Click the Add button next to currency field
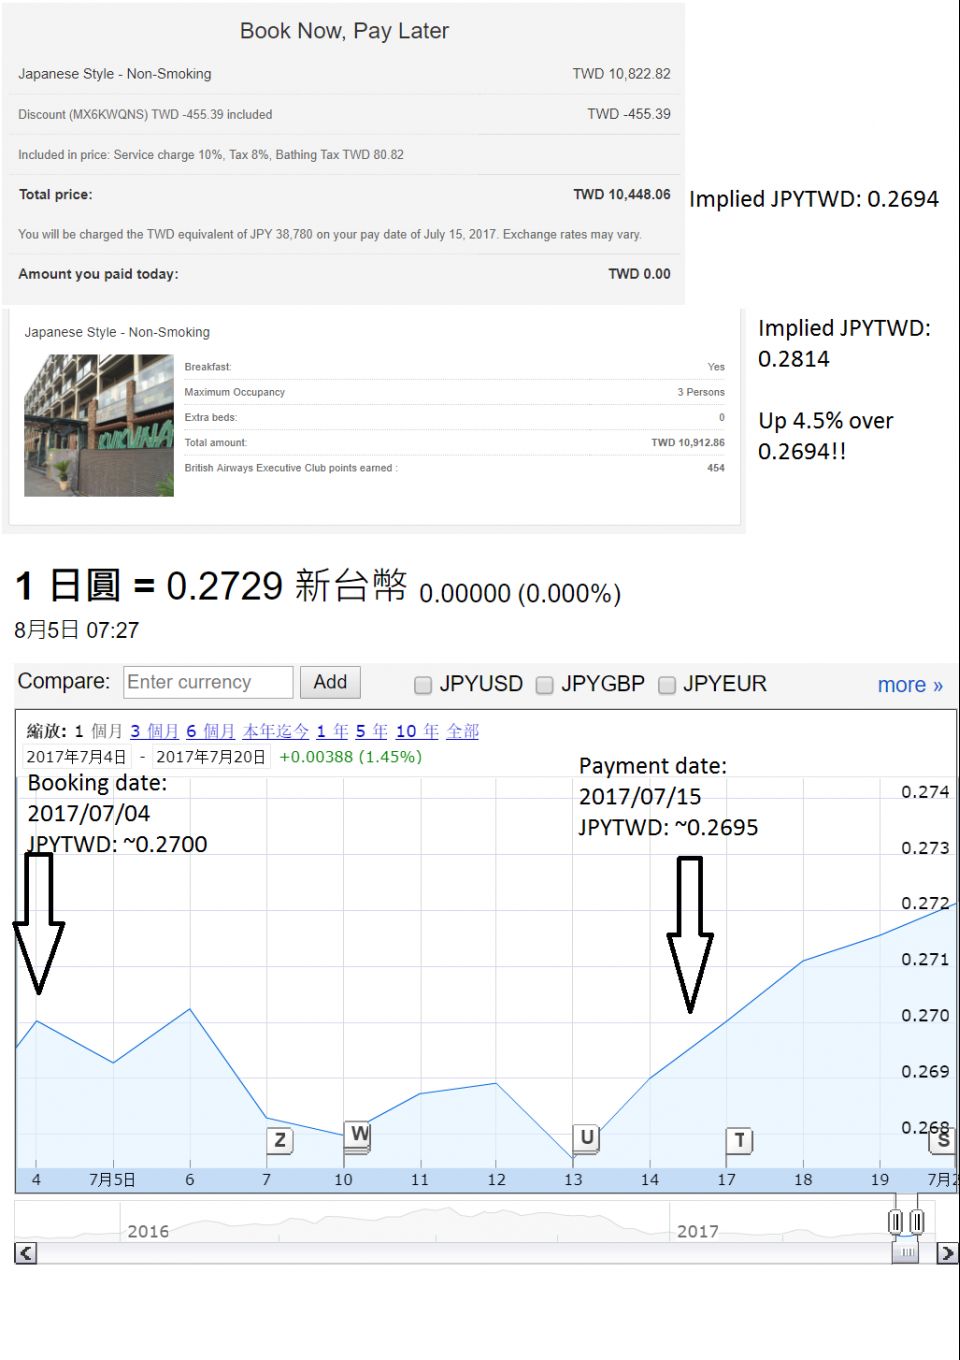The height and width of the screenshot is (1360, 960). (x=330, y=682)
